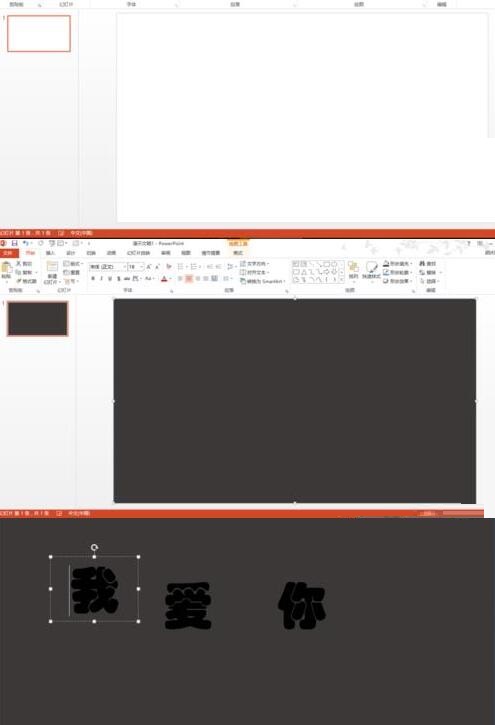The height and width of the screenshot is (725, 495).
Task: Open the File tab
Action: (8, 253)
